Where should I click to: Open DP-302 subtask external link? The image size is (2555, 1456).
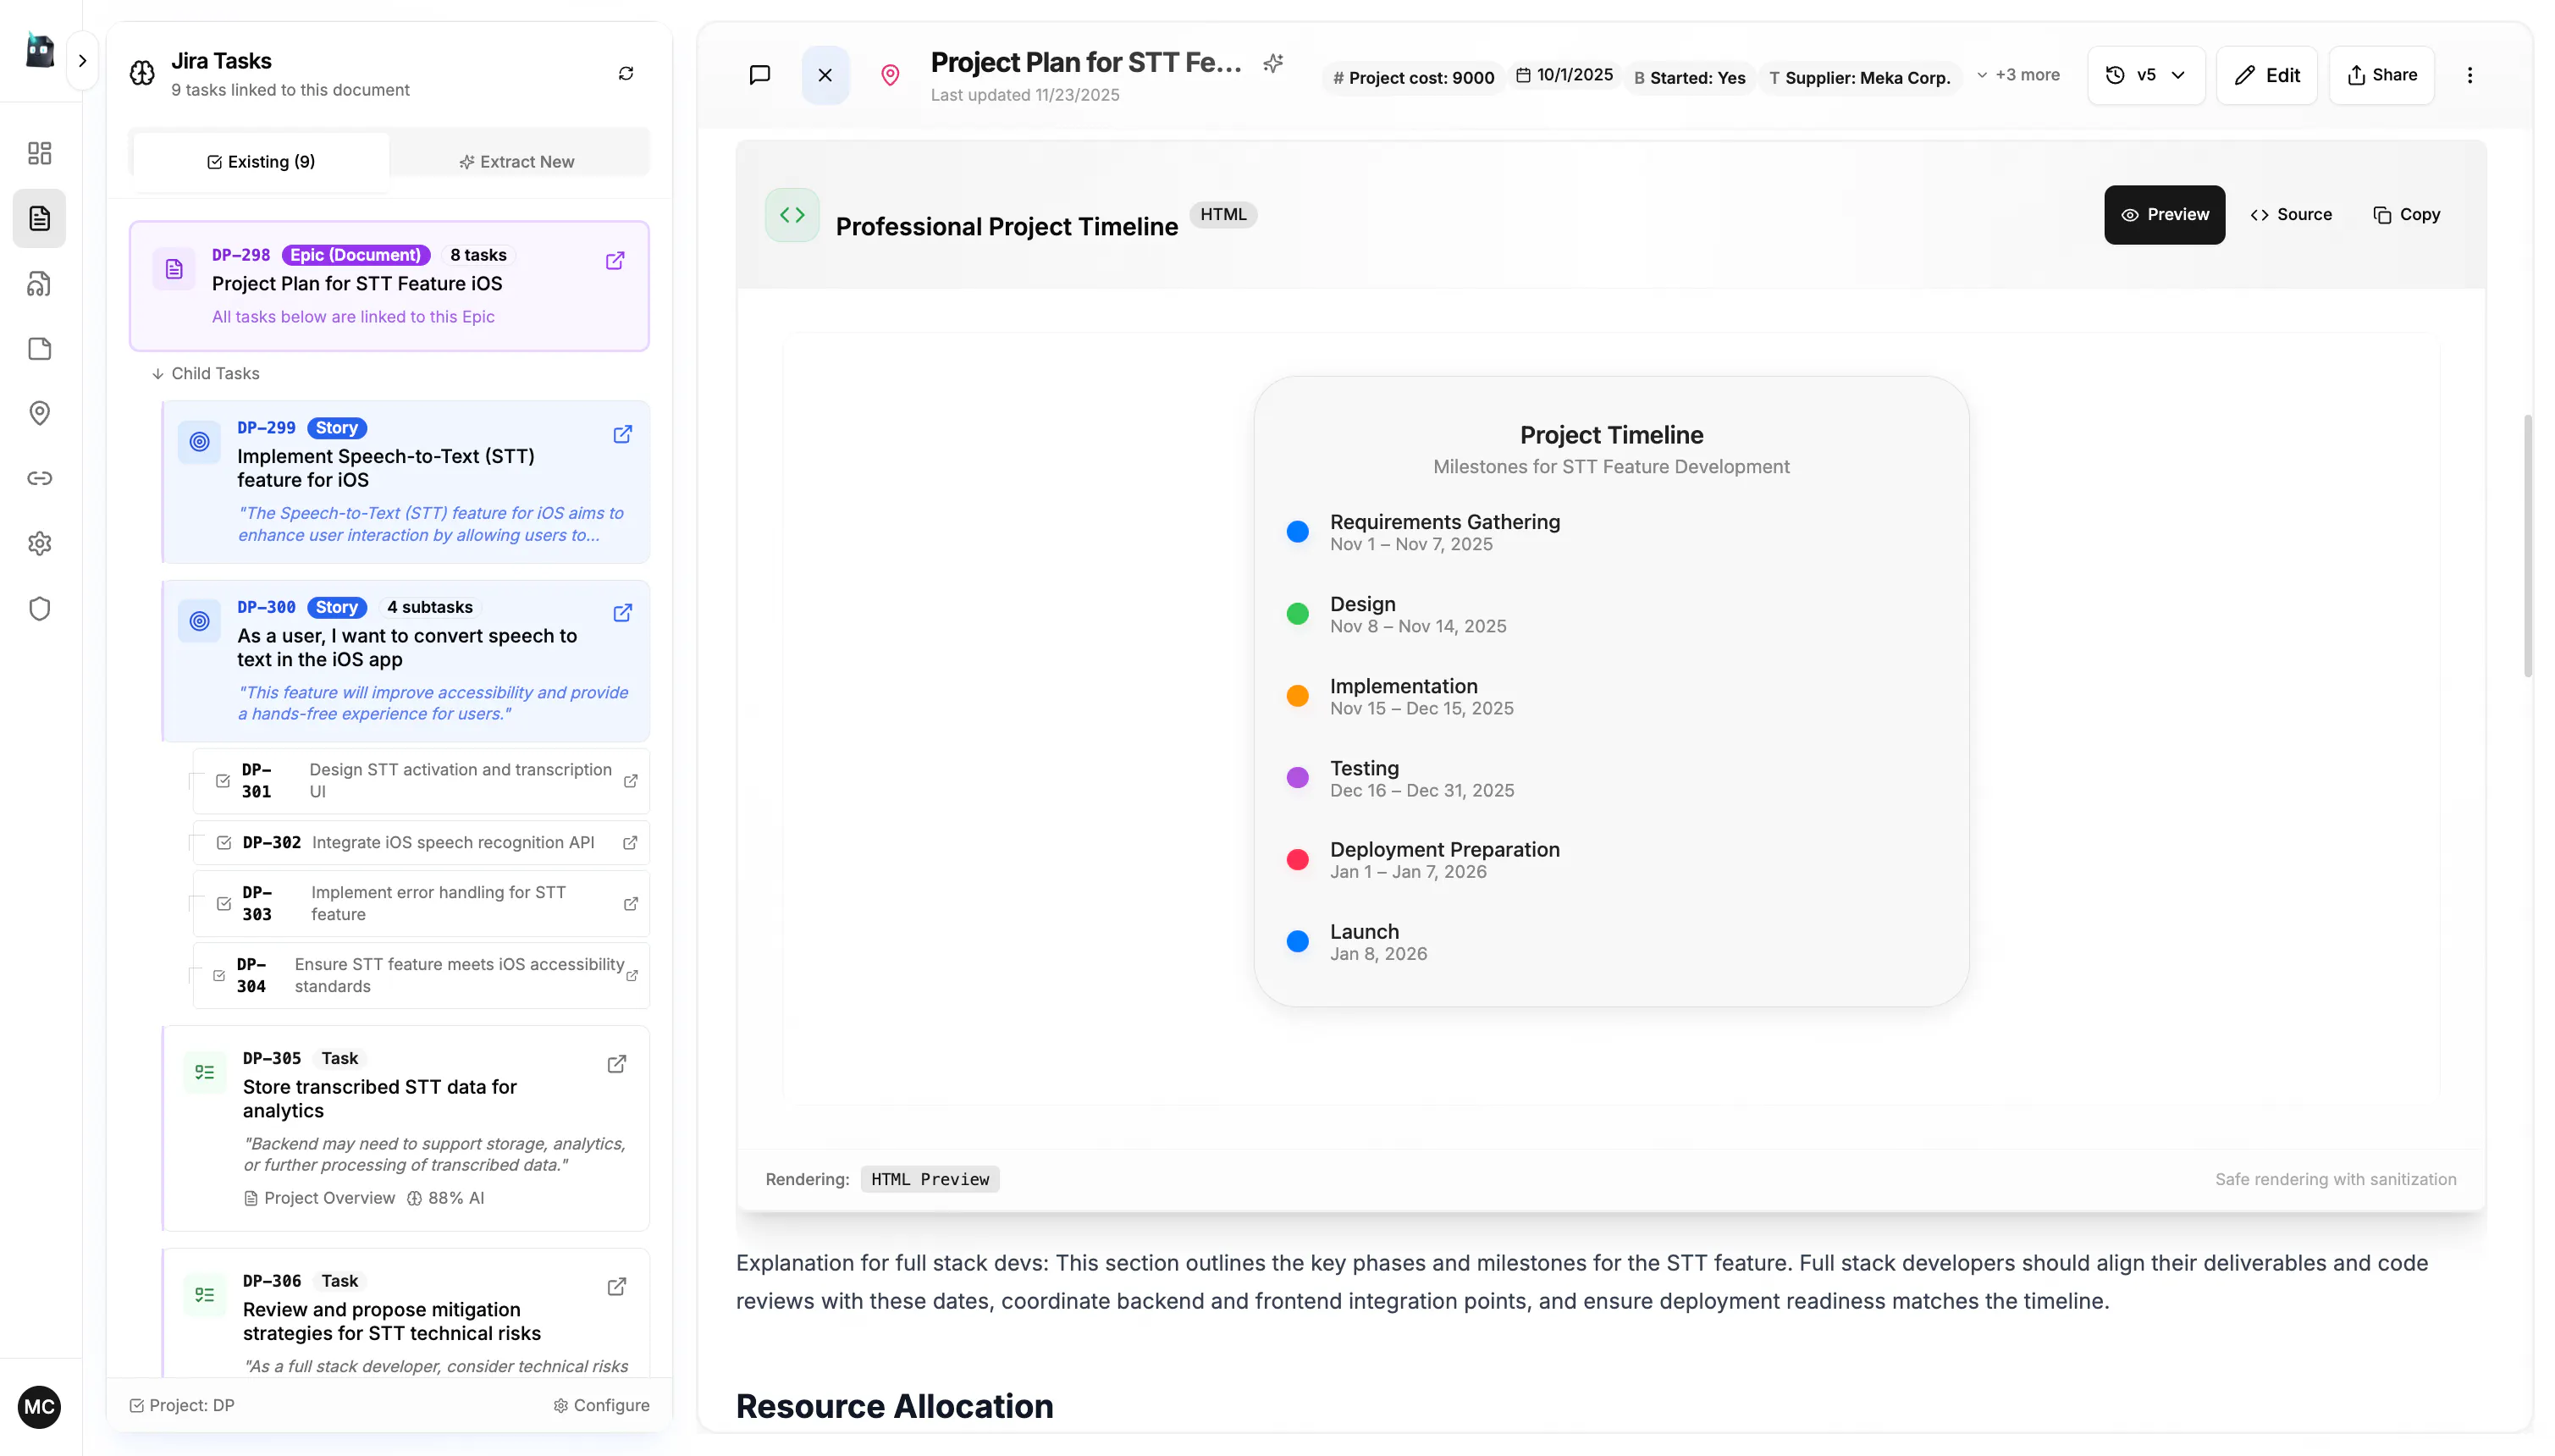(x=630, y=843)
